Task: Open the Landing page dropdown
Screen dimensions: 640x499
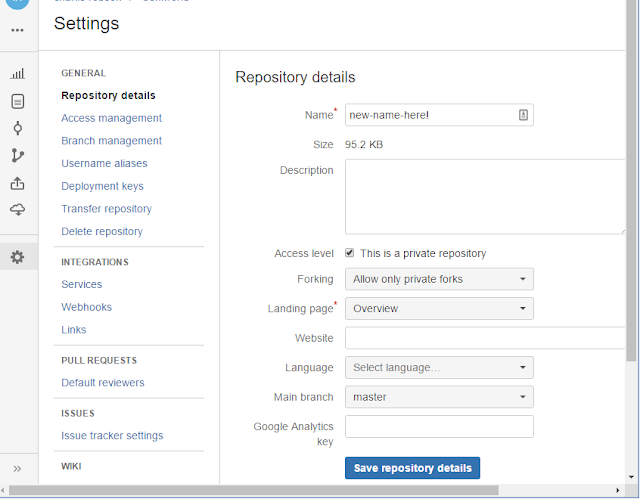Action: point(439,309)
